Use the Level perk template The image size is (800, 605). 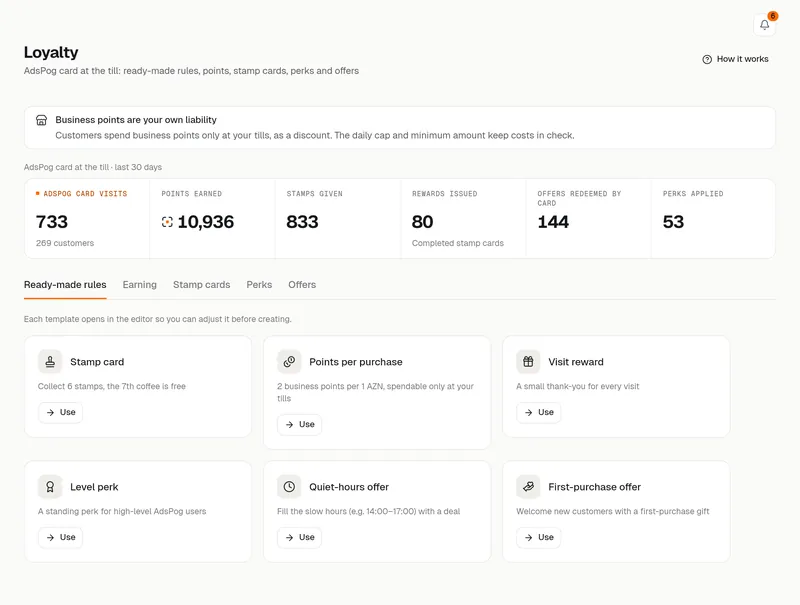click(x=60, y=537)
